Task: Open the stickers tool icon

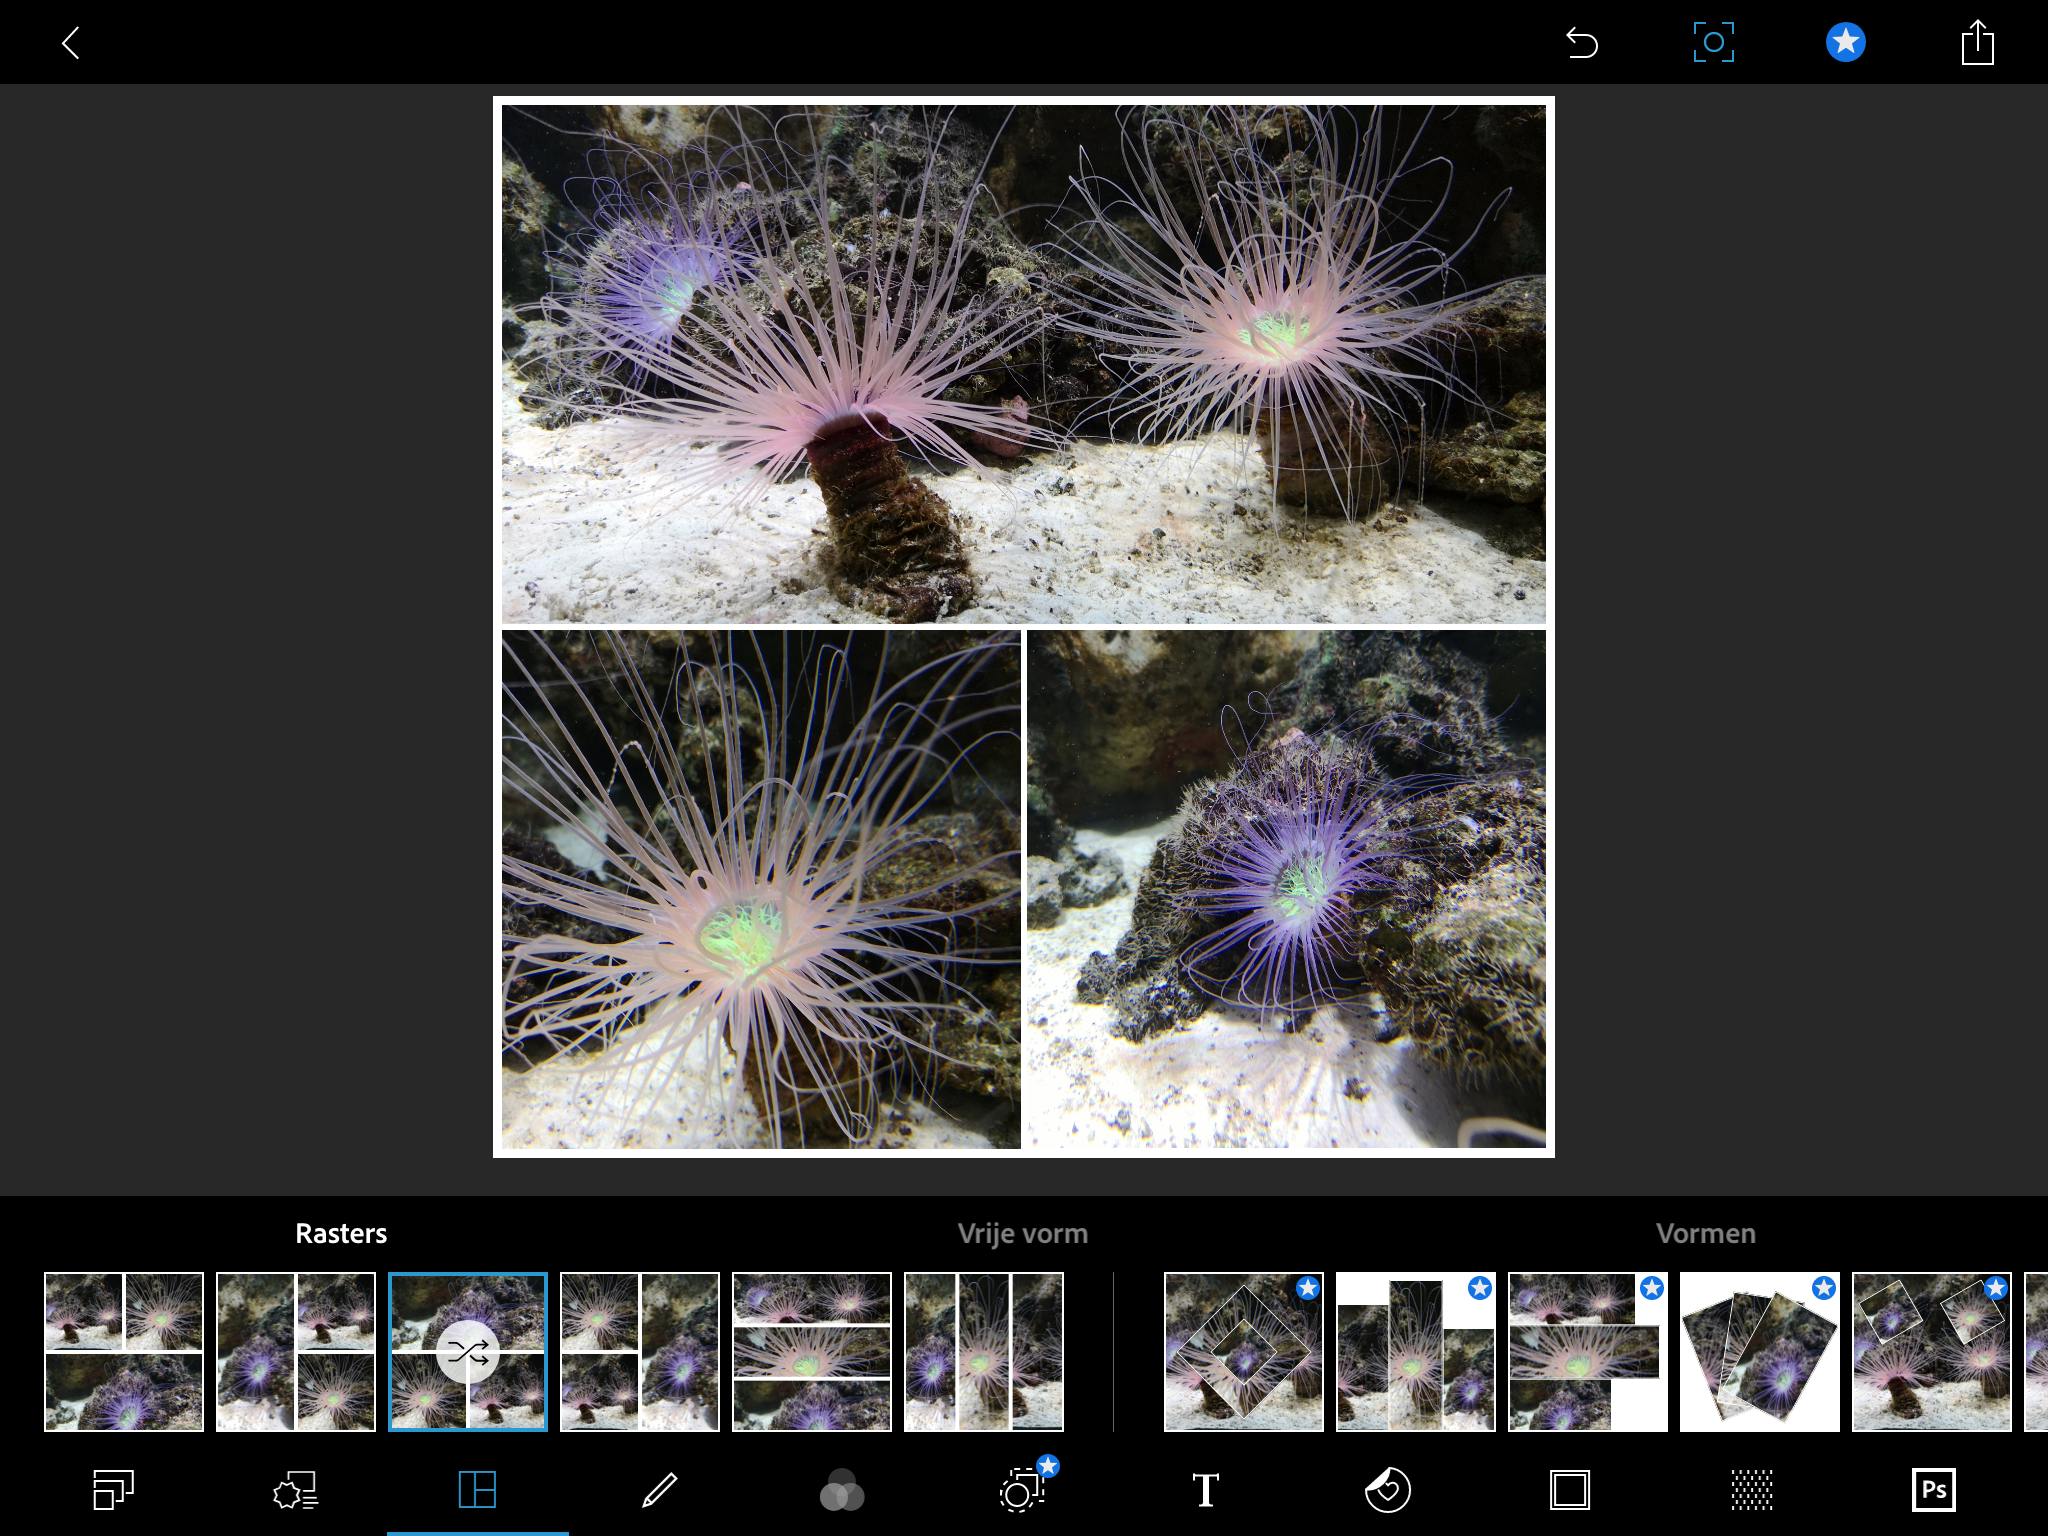Action: (x=1387, y=1490)
